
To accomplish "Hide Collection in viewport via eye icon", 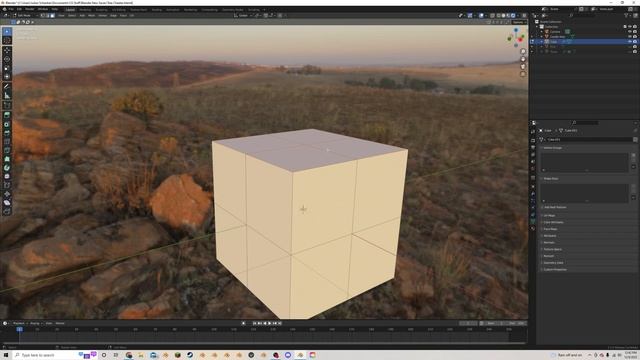I will pyautogui.click(x=630, y=27).
